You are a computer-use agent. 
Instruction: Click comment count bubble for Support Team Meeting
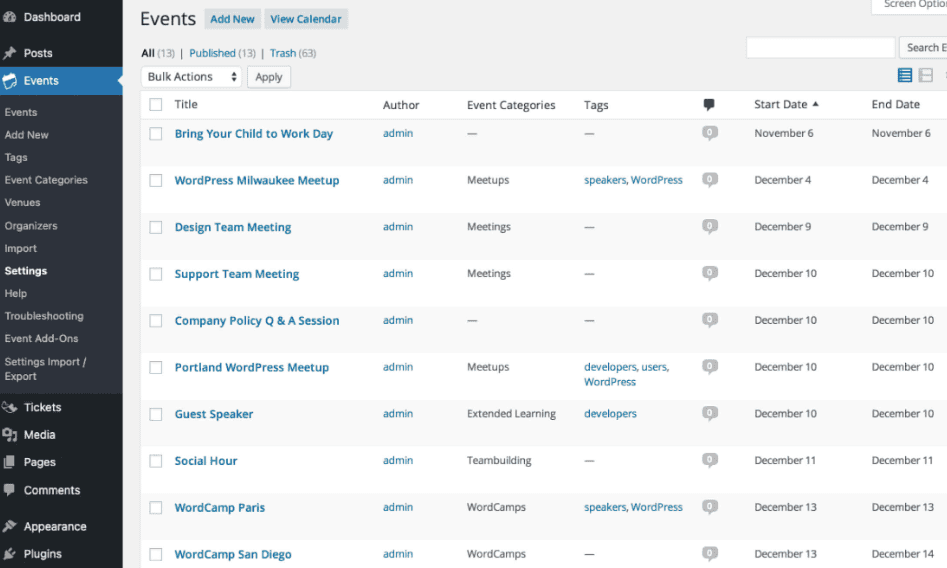click(x=710, y=273)
